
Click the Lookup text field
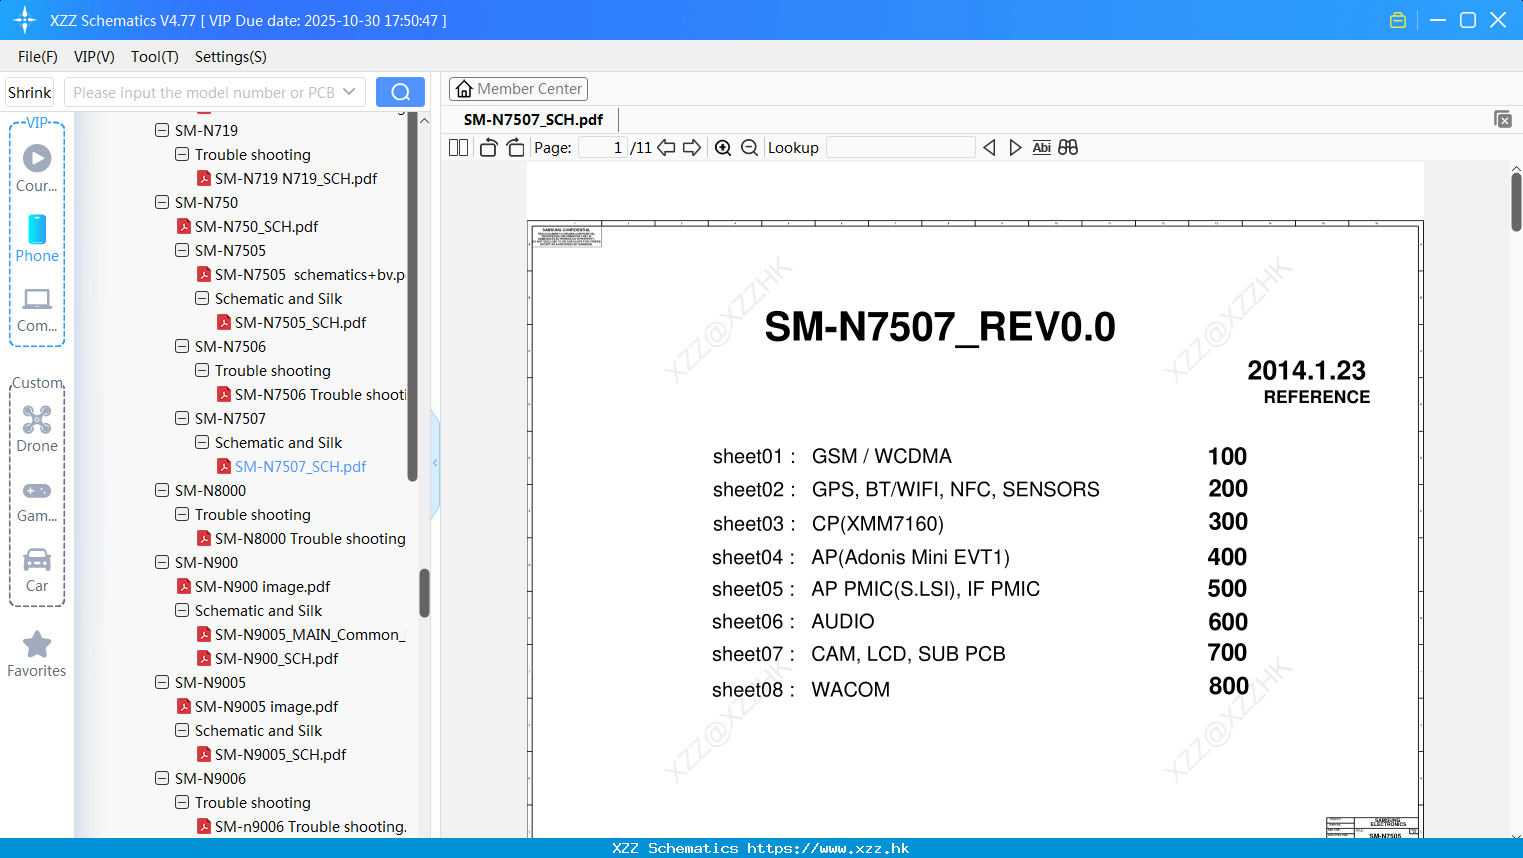click(900, 147)
